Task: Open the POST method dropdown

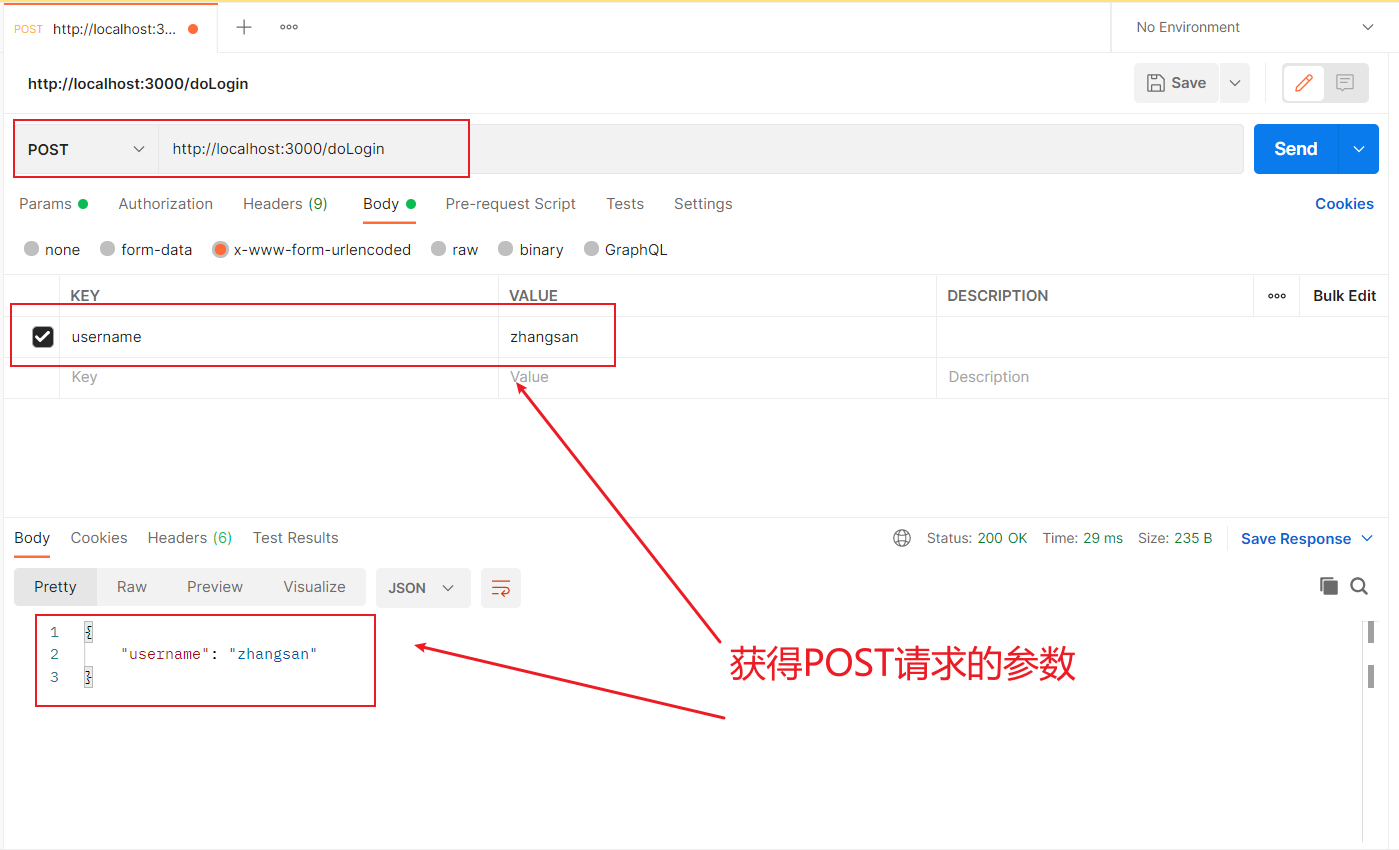Action: tap(86, 149)
